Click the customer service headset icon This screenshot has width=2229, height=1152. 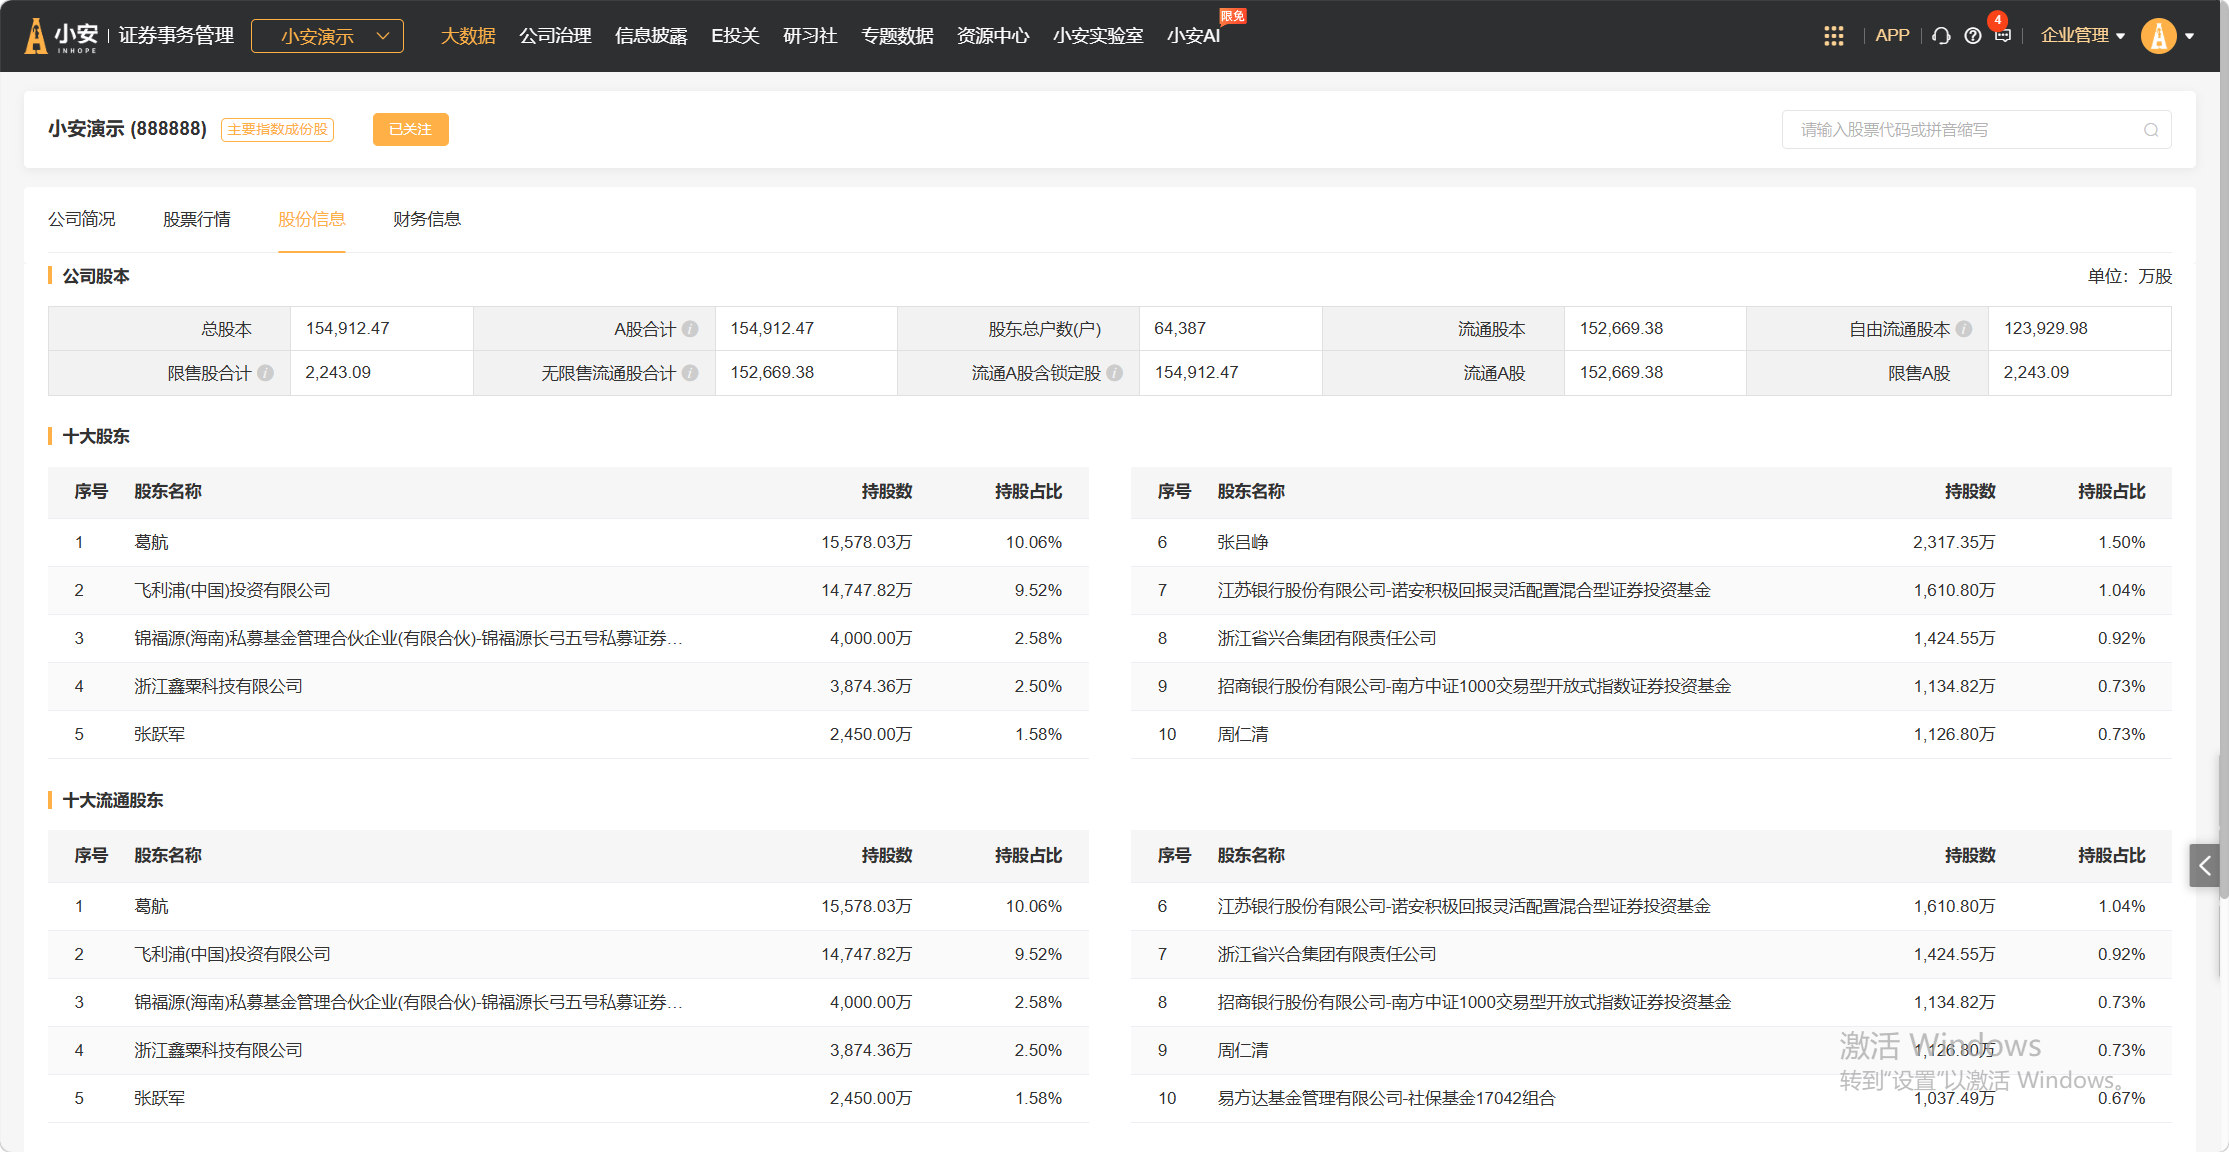[1941, 36]
